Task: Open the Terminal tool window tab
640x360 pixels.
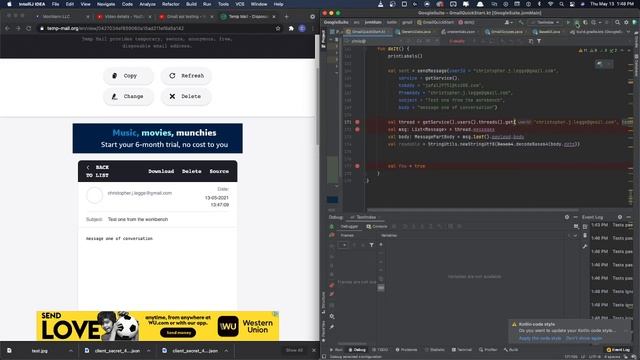Action: click(462, 350)
